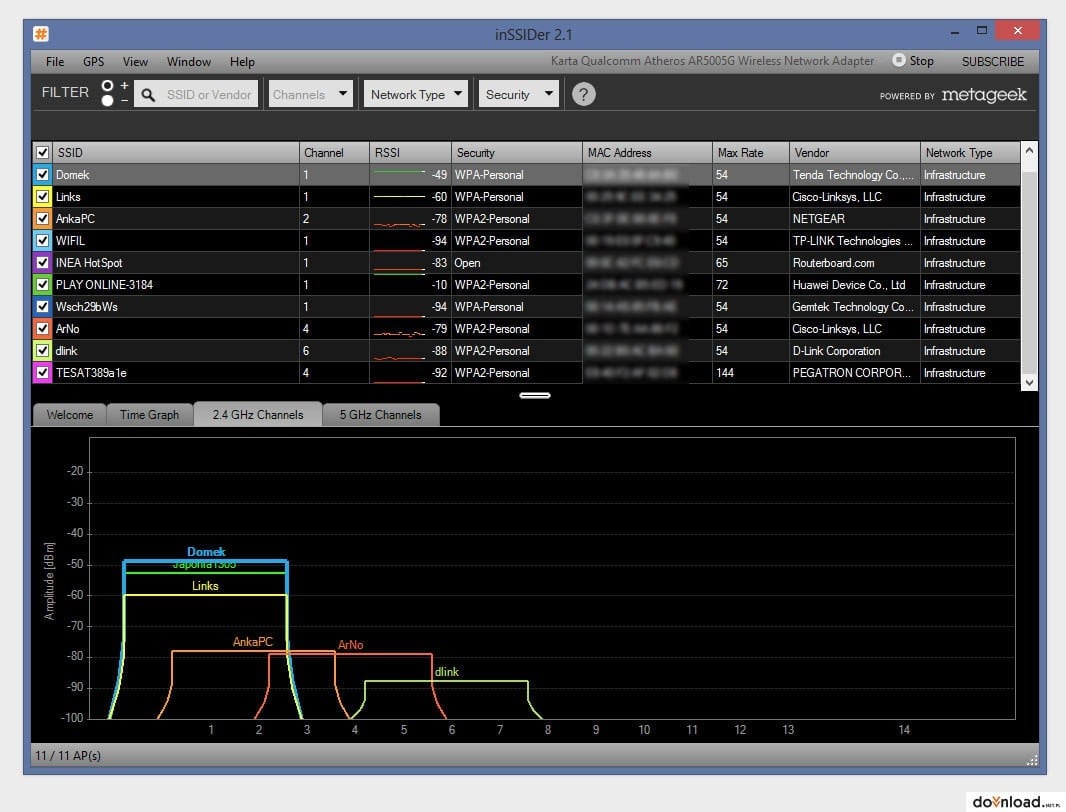This screenshot has height=812, width=1066.
Task: Uncheck the Domek network checkbox
Action: [43, 175]
